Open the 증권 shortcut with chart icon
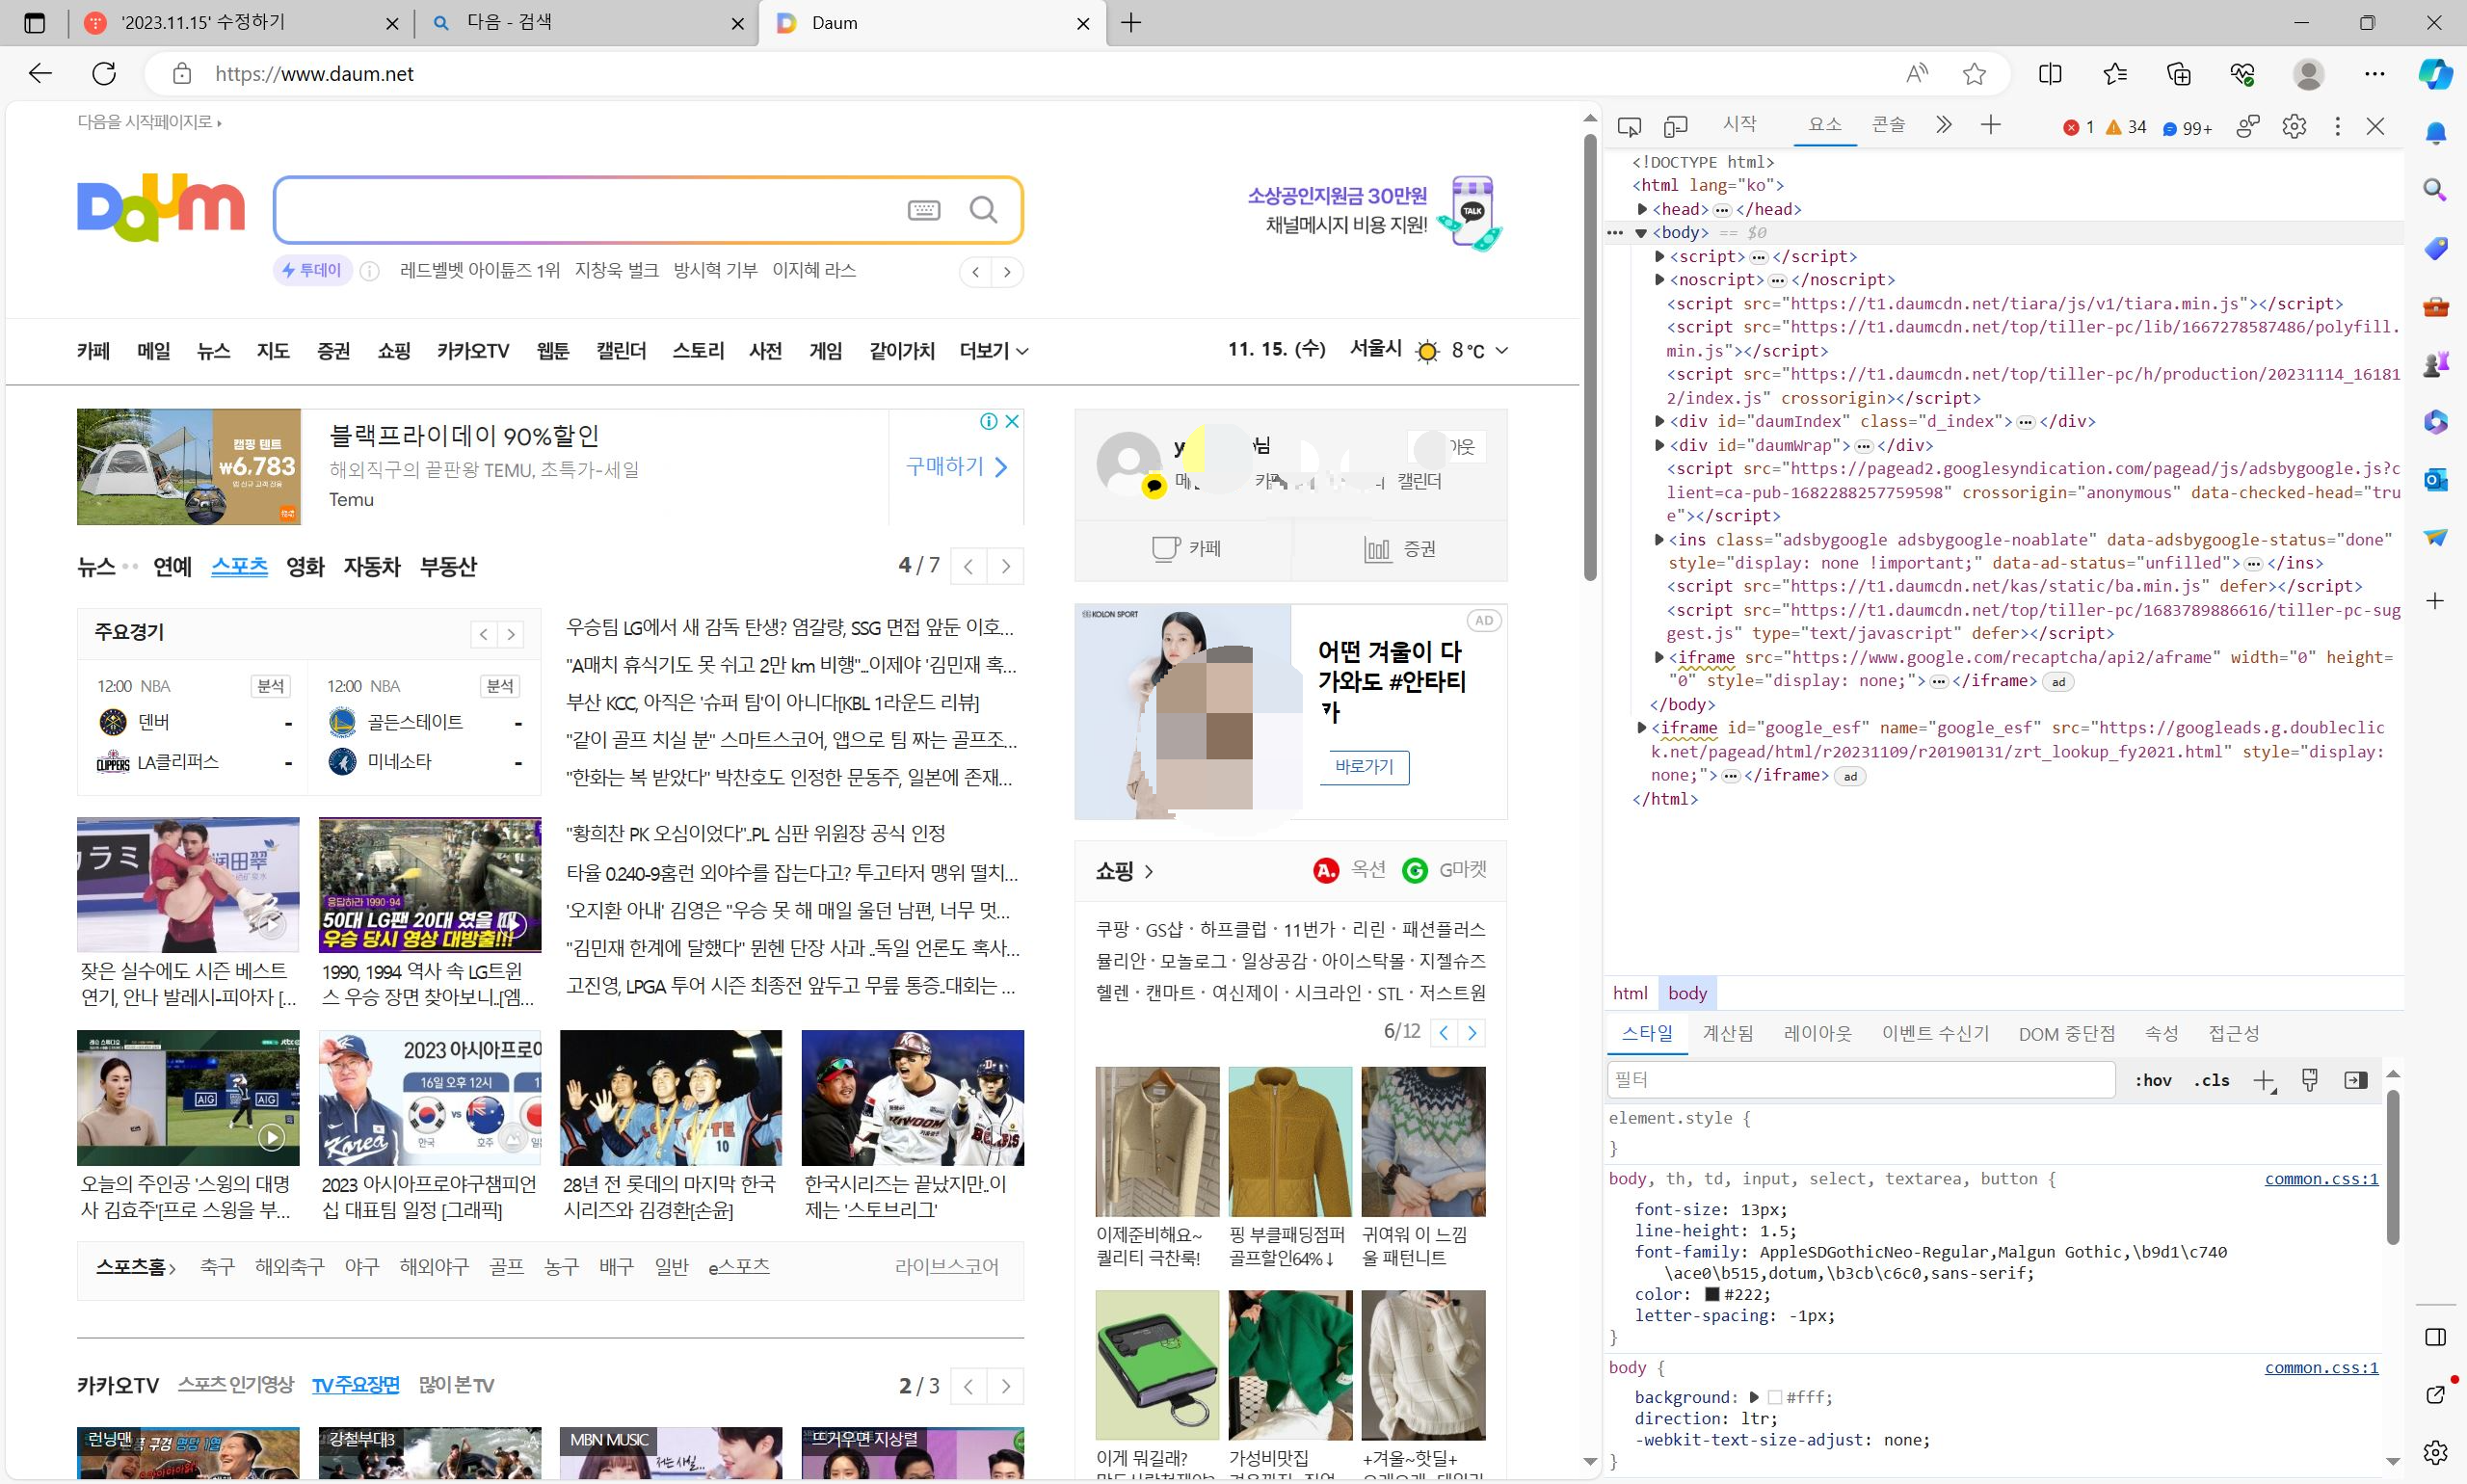This screenshot has height=1484, width=2467. click(1400, 549)
